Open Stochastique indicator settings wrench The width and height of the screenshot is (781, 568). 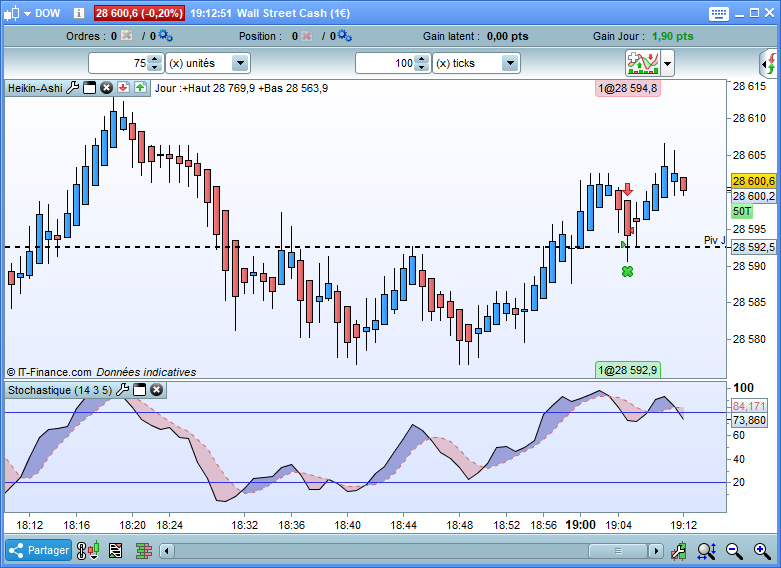123,390
